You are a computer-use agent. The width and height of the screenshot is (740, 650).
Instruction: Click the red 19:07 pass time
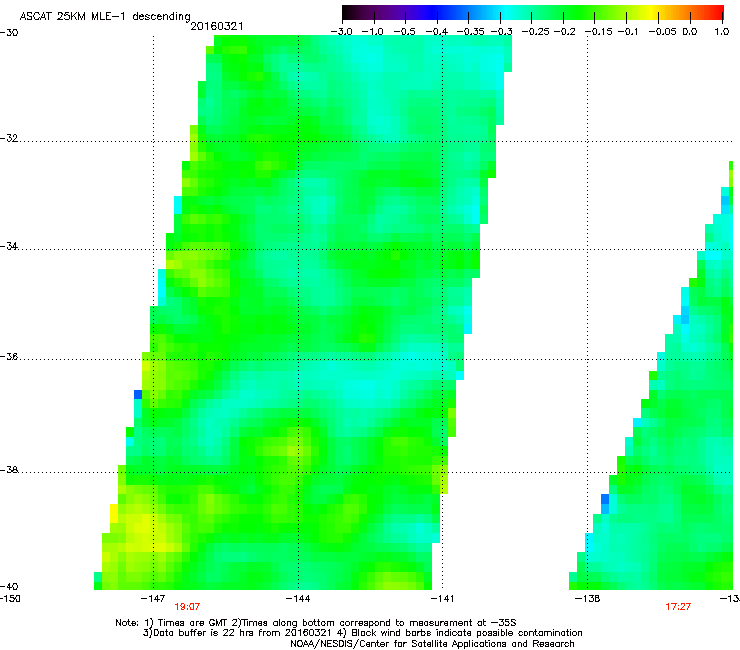pyautogui.click(x=187, y=607)
